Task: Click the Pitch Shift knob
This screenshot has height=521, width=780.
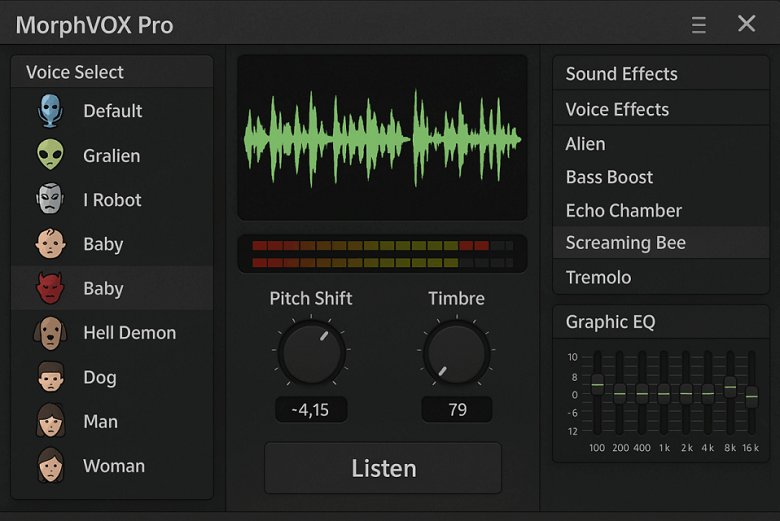Action: pos(311,352)
